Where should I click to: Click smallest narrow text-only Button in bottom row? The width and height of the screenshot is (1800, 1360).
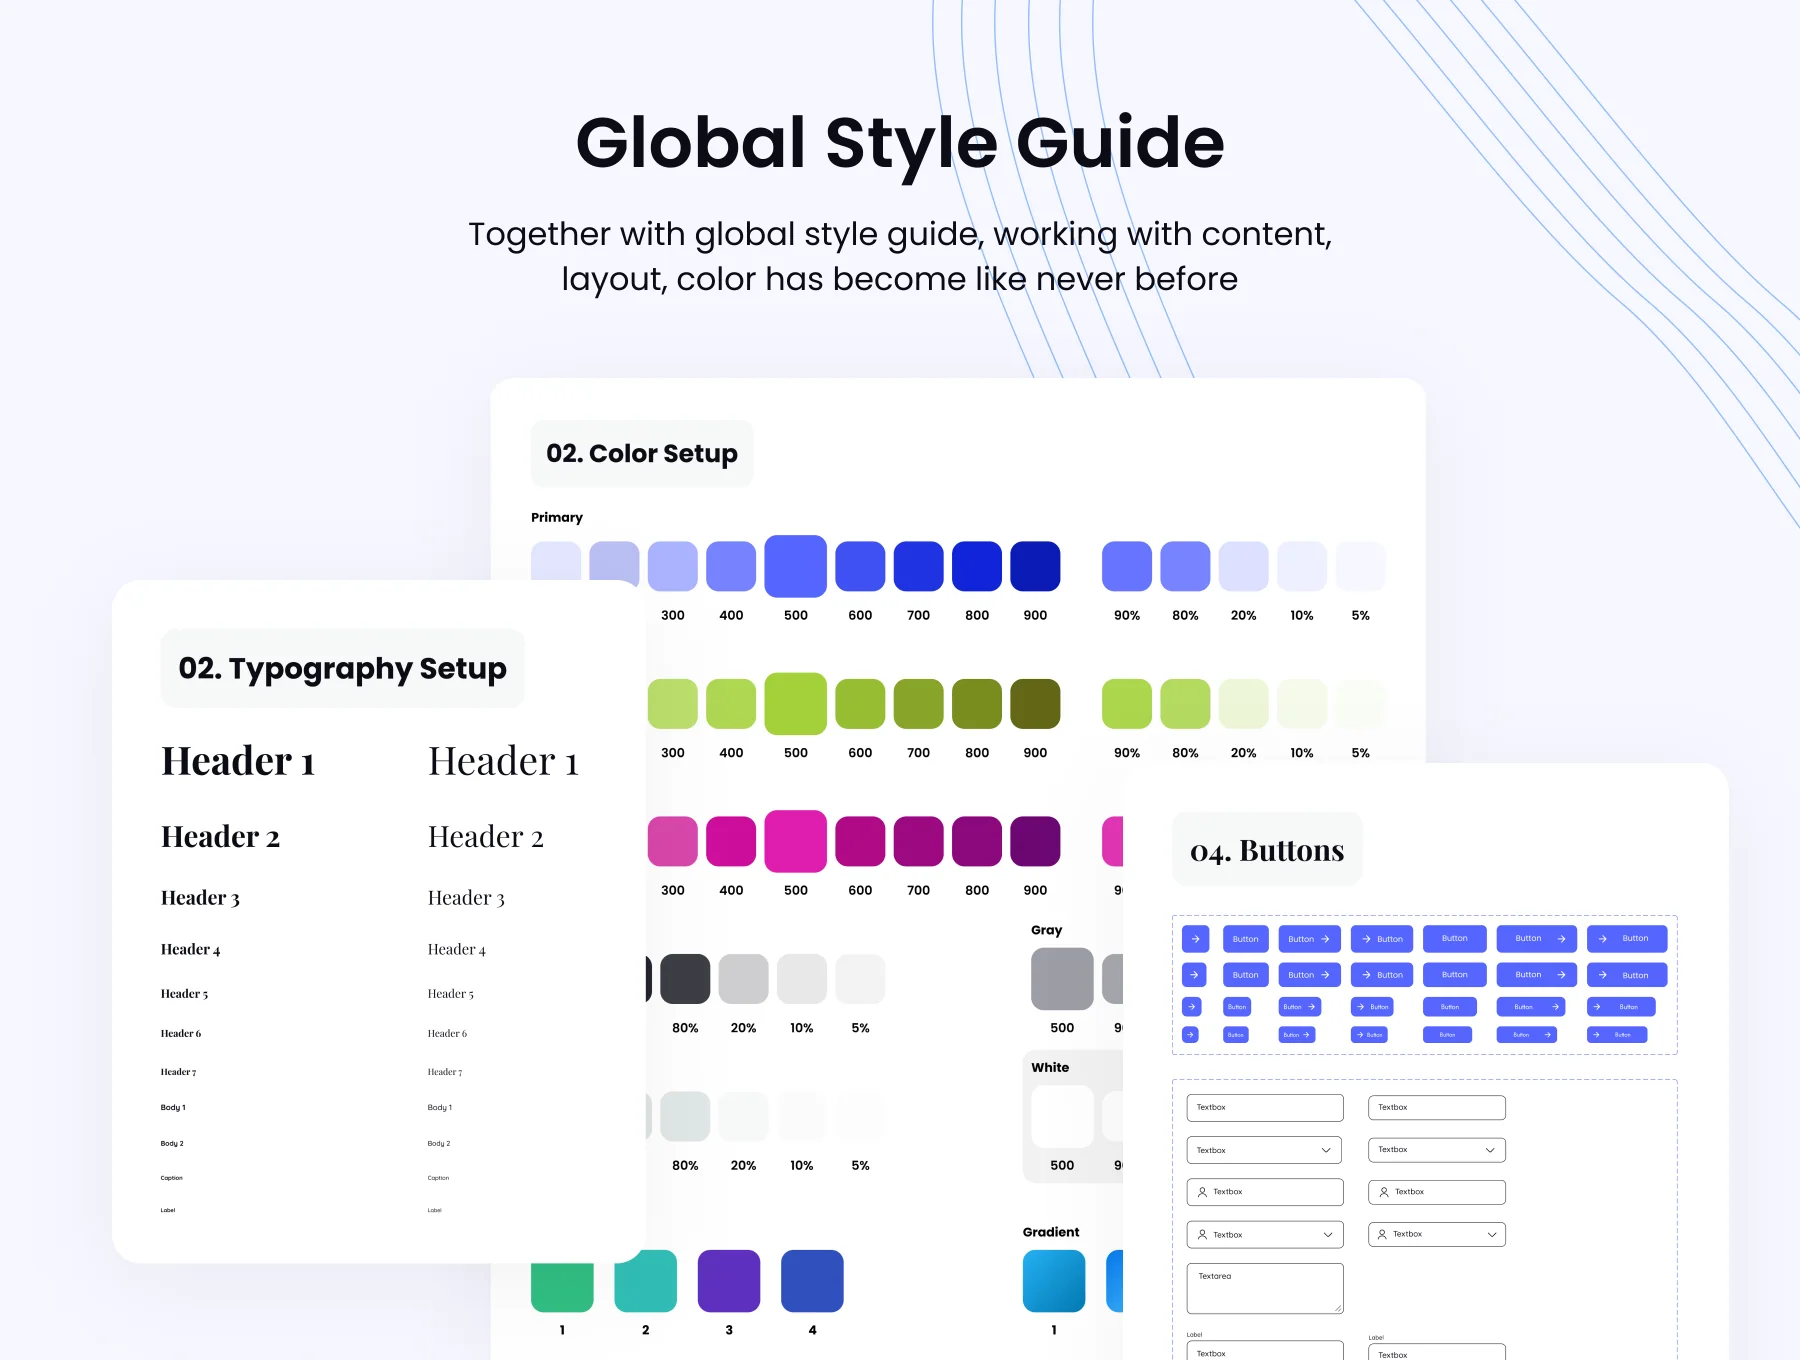(x=1236, y=1035)
